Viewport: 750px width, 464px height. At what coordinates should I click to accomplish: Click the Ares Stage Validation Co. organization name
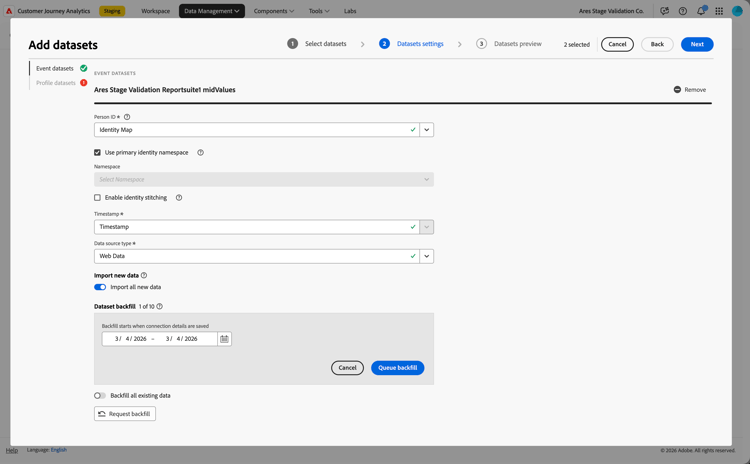click(611, 11)
